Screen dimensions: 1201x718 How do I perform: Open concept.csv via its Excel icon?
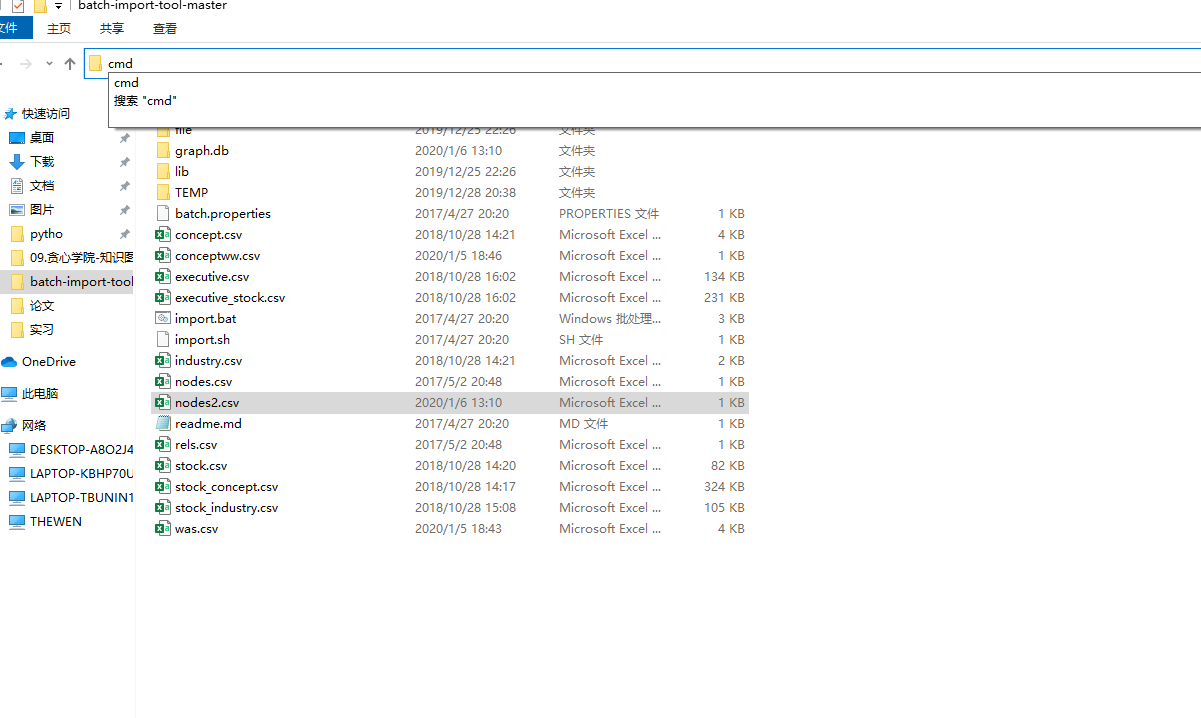point(162,234)
